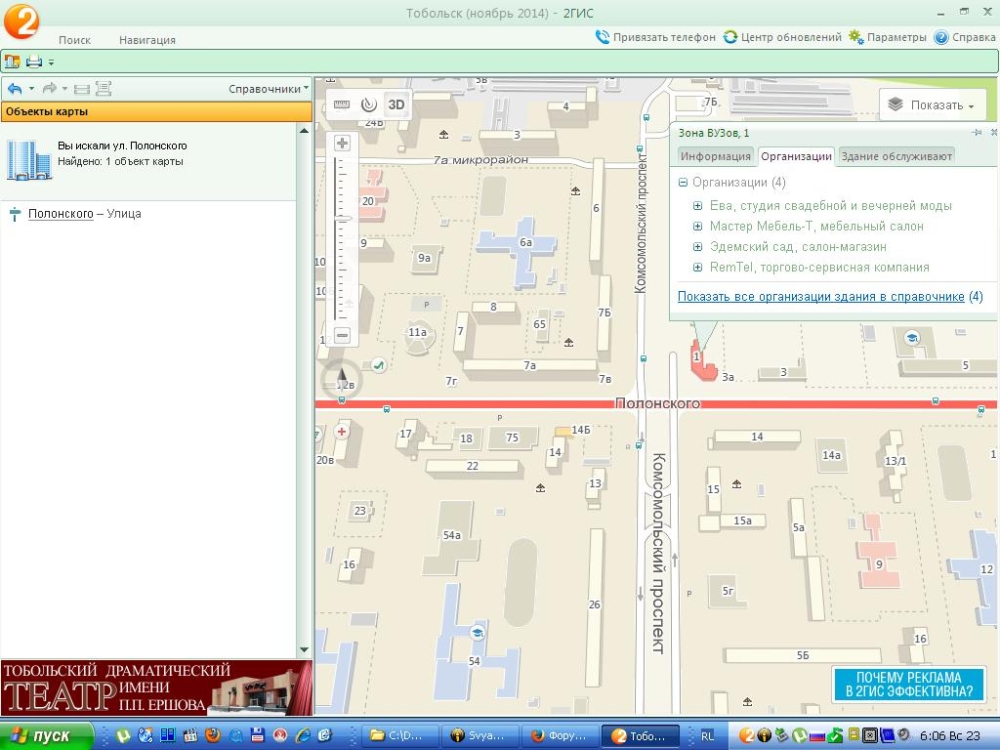Click the map zoom slider handle
Viewport: 1000px width, 750px height.
(342, 219)
